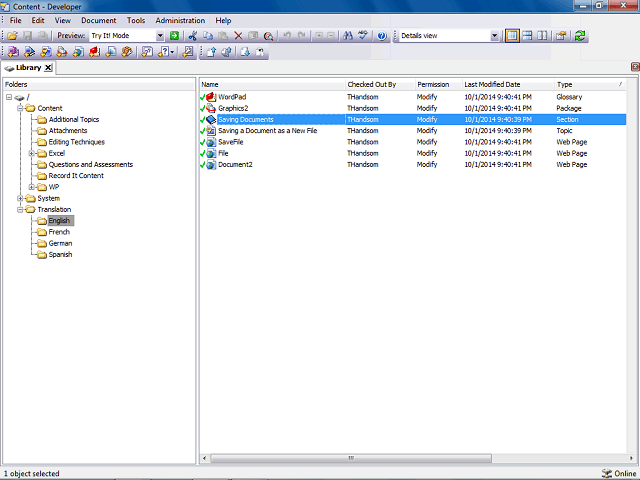Enable the single-pane layout view
640x480 pixels.
pos(512,36)
